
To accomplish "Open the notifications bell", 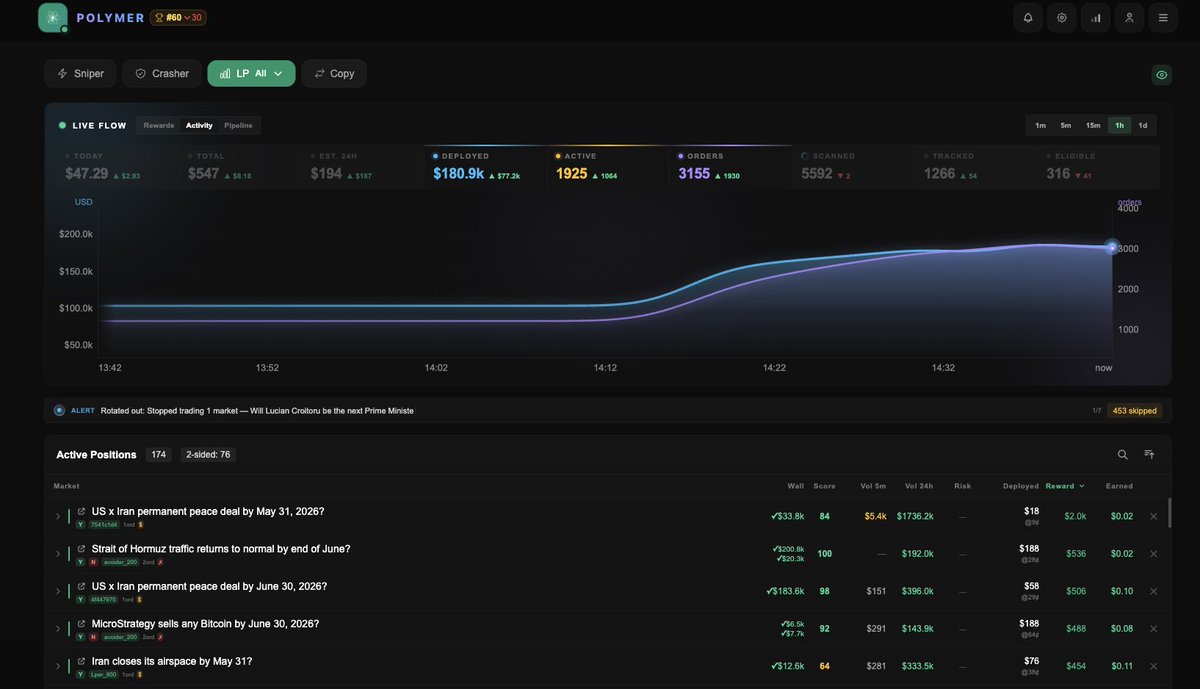I will [1027, 17].
